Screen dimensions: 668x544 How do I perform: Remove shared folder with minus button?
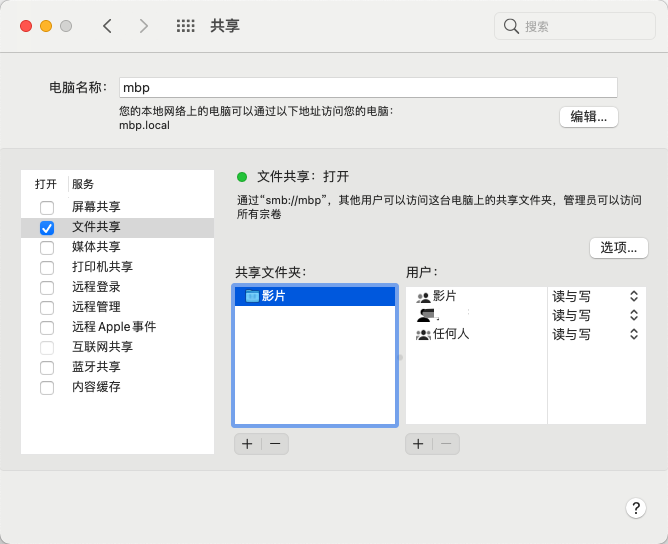click(x=275, y=443)
